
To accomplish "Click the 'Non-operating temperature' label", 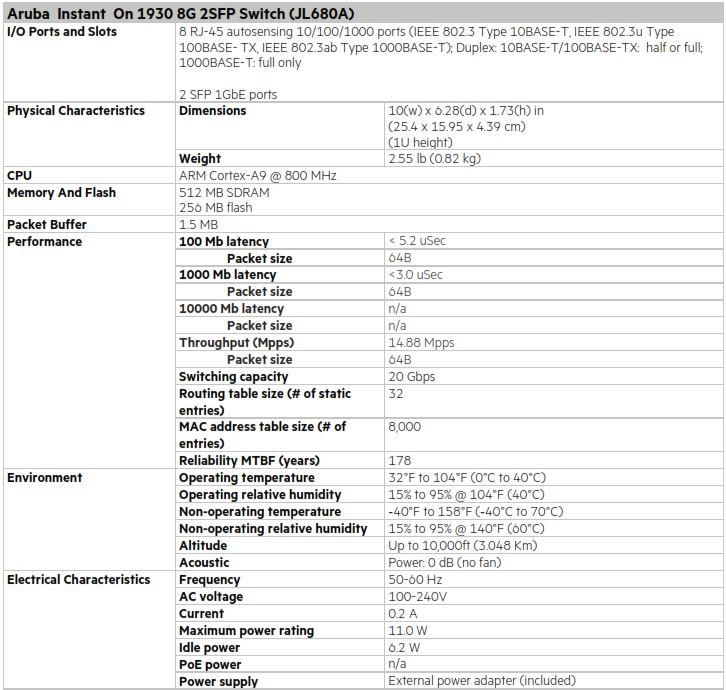I will (x=260, y=512).
